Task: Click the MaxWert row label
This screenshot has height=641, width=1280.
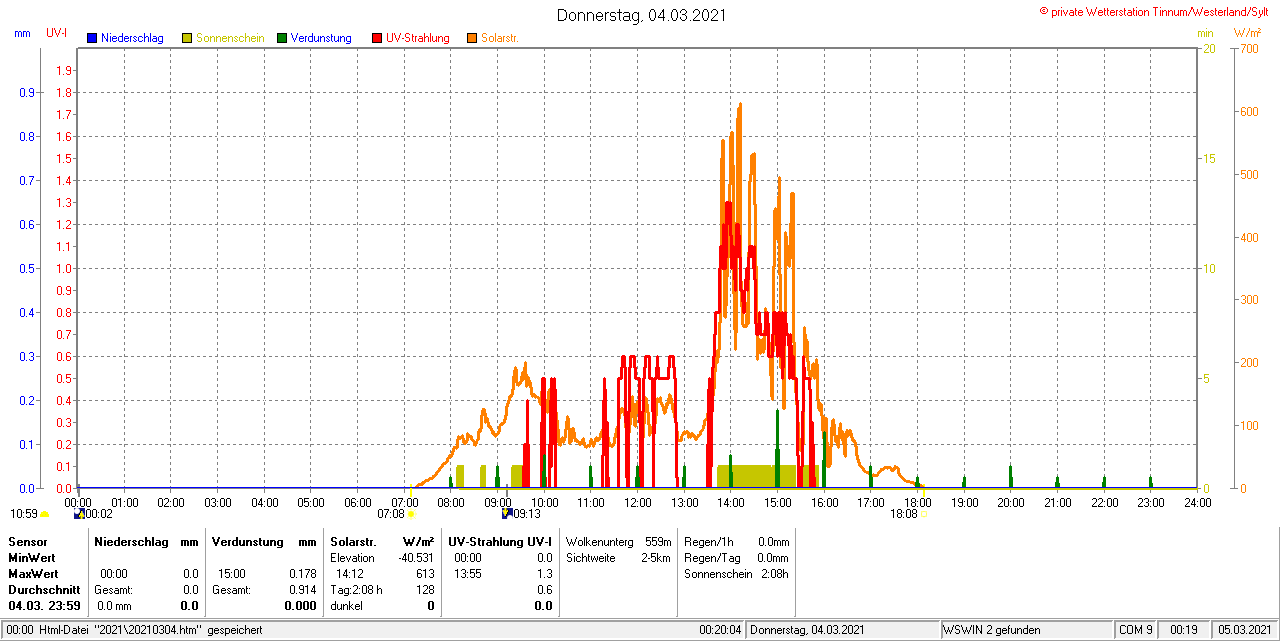Action: [33, 574]
